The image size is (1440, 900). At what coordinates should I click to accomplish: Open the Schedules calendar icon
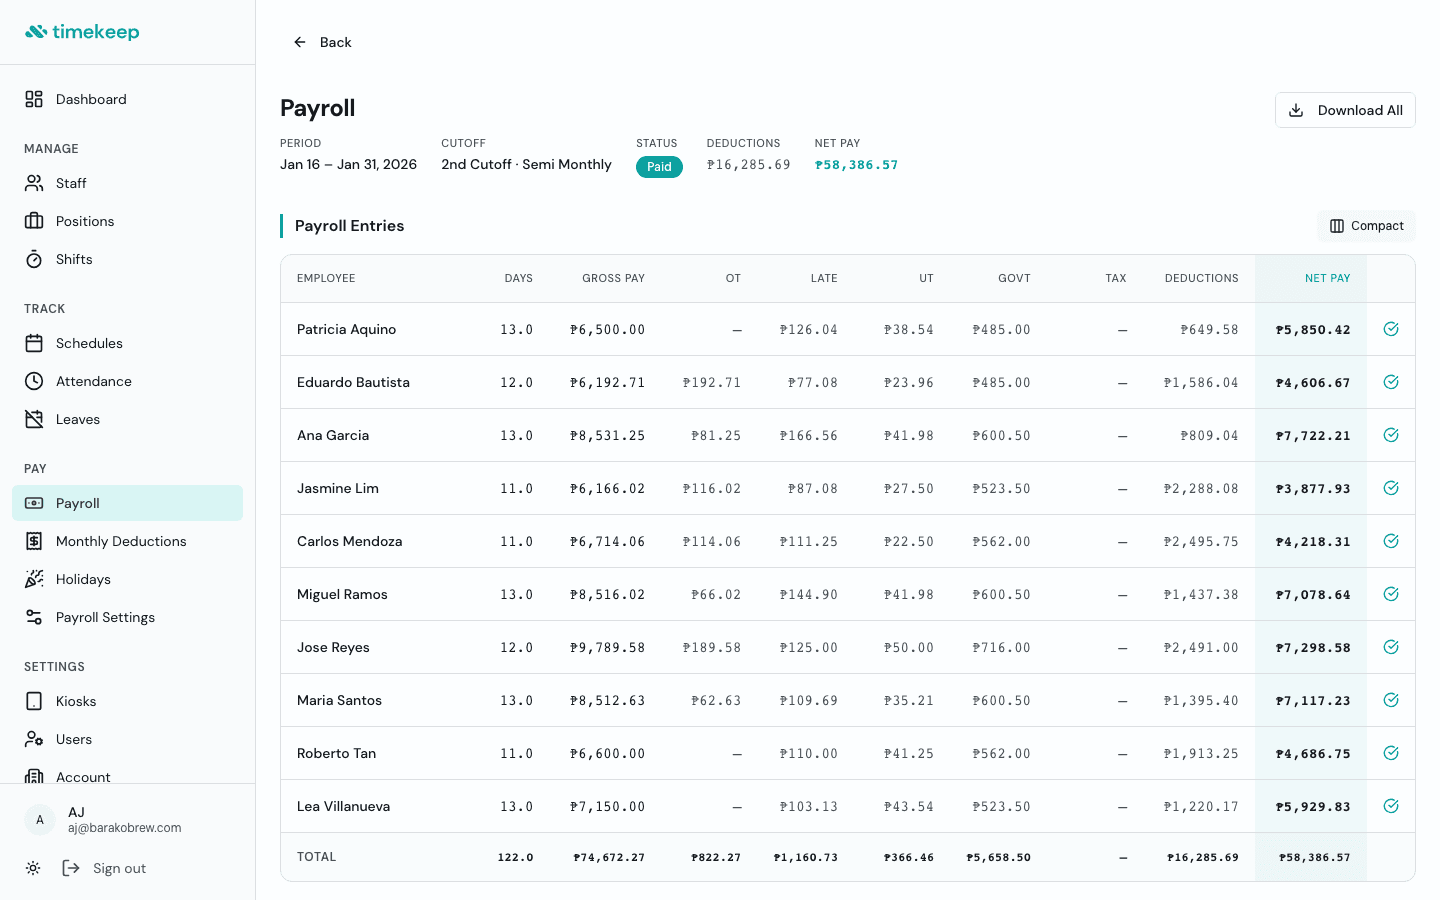tap(33, 343)
